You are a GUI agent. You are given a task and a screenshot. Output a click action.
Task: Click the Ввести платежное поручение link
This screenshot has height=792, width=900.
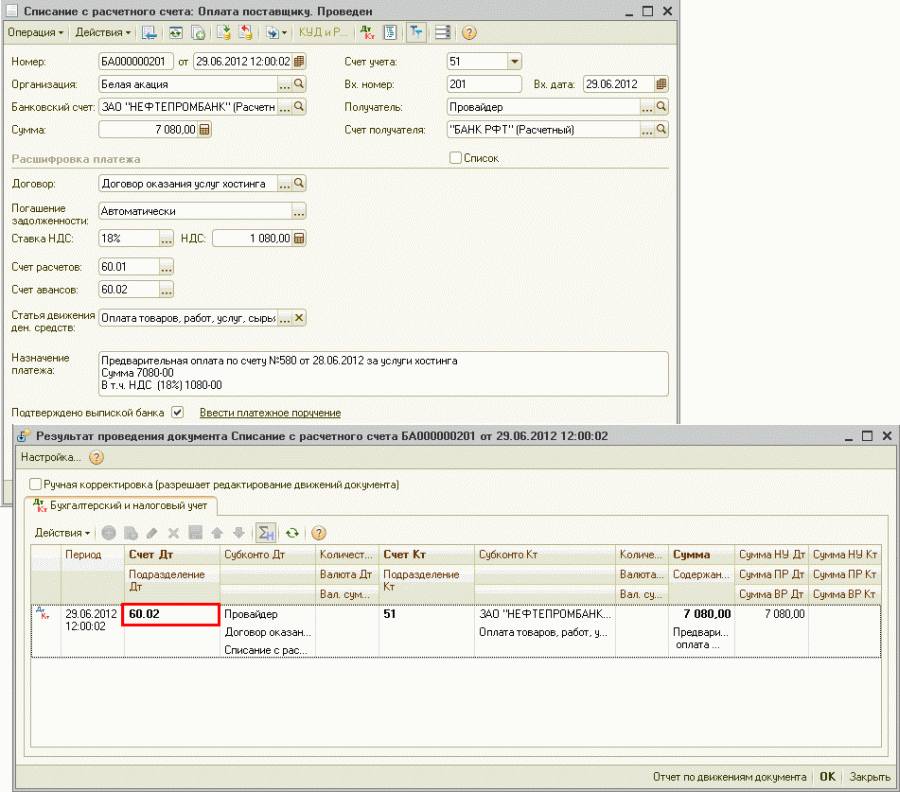[270, 412]
